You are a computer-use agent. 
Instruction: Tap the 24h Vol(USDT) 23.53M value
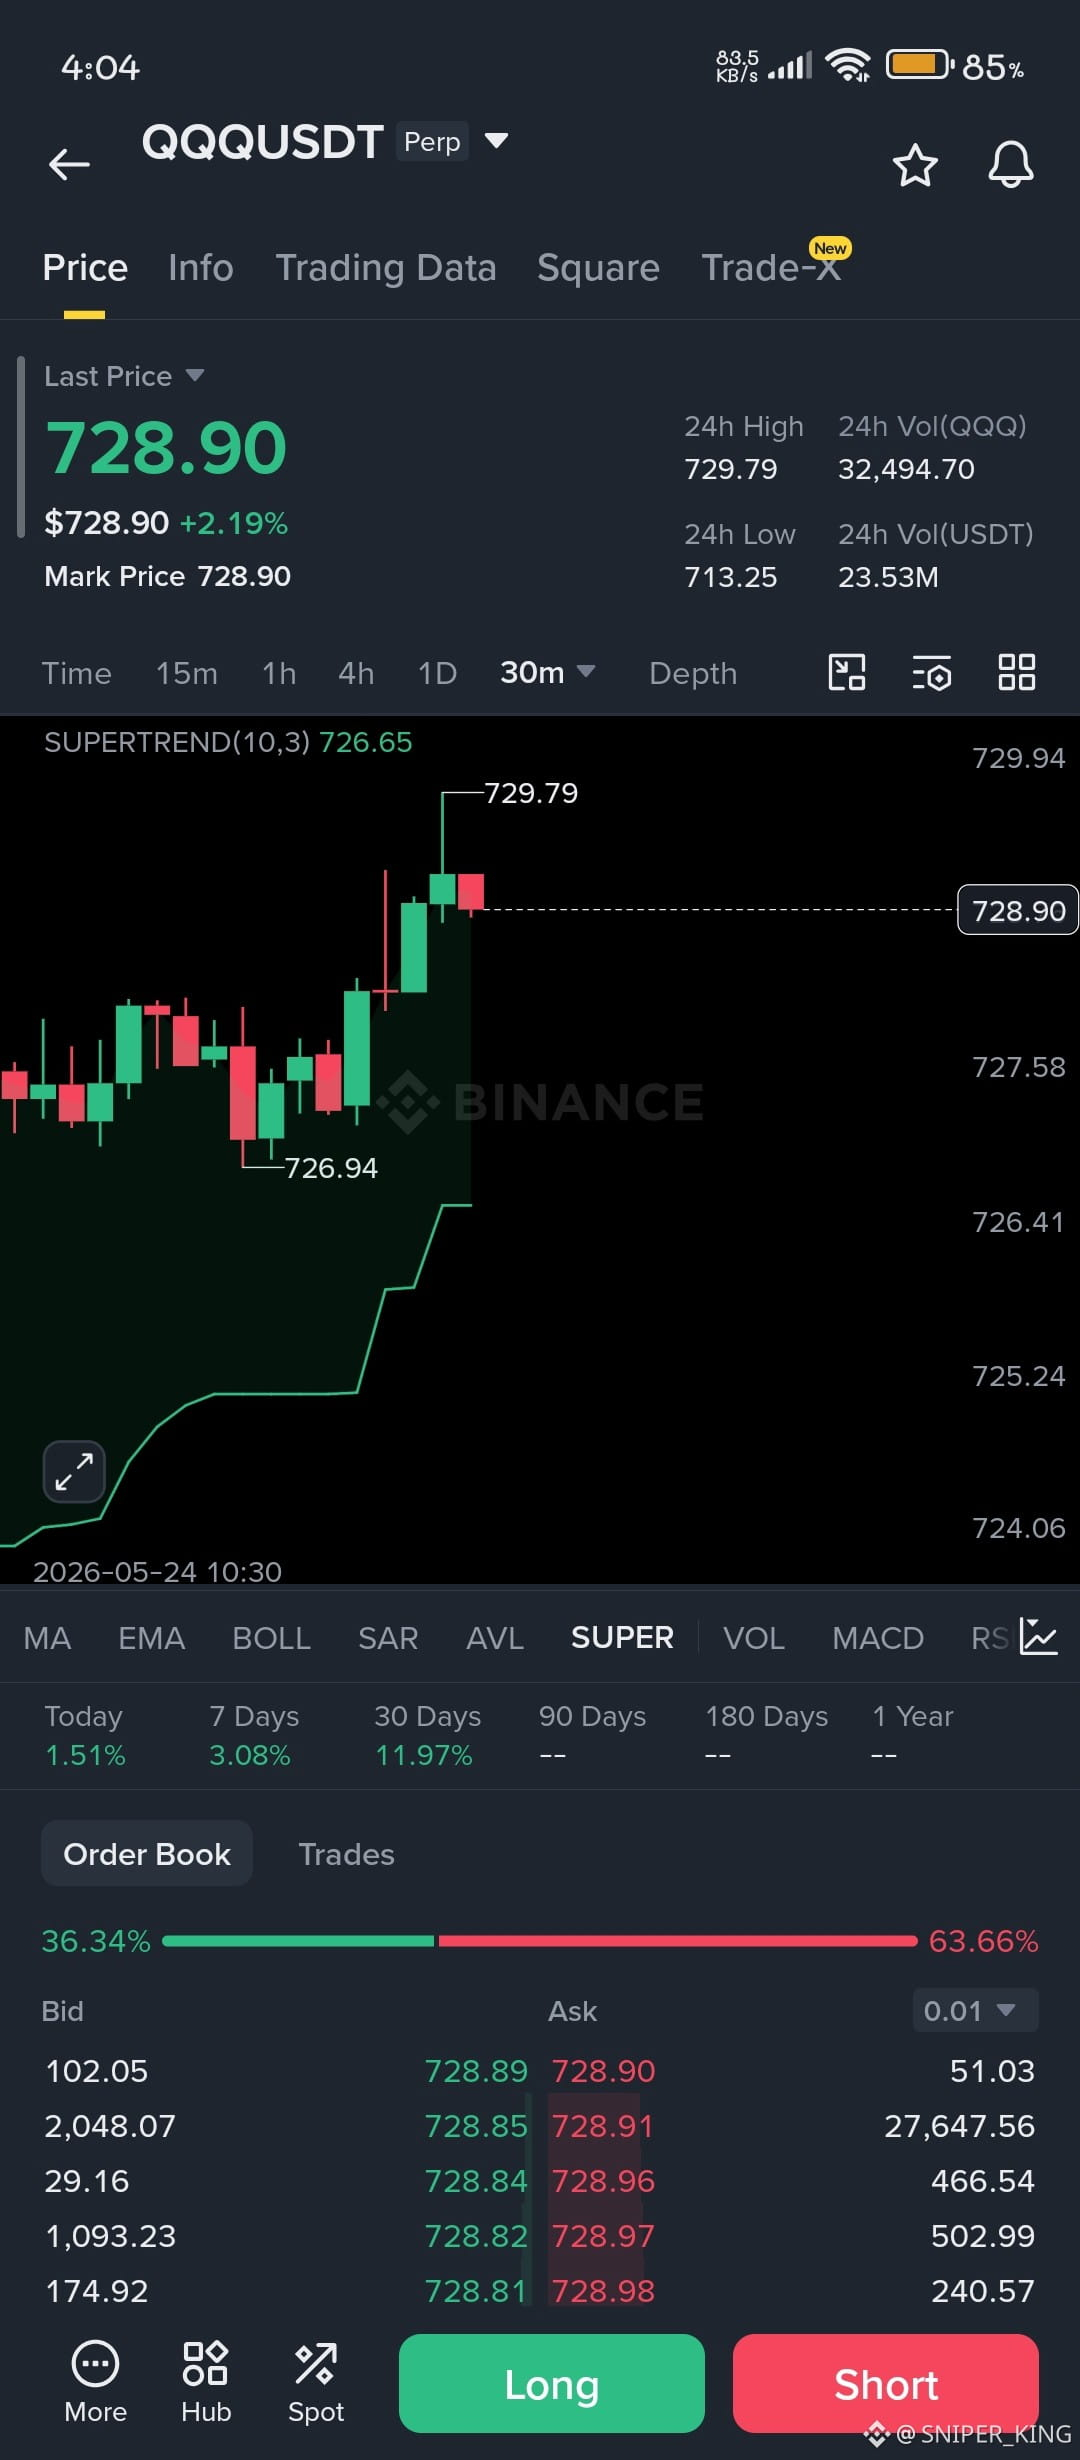[x=888, y=577]
